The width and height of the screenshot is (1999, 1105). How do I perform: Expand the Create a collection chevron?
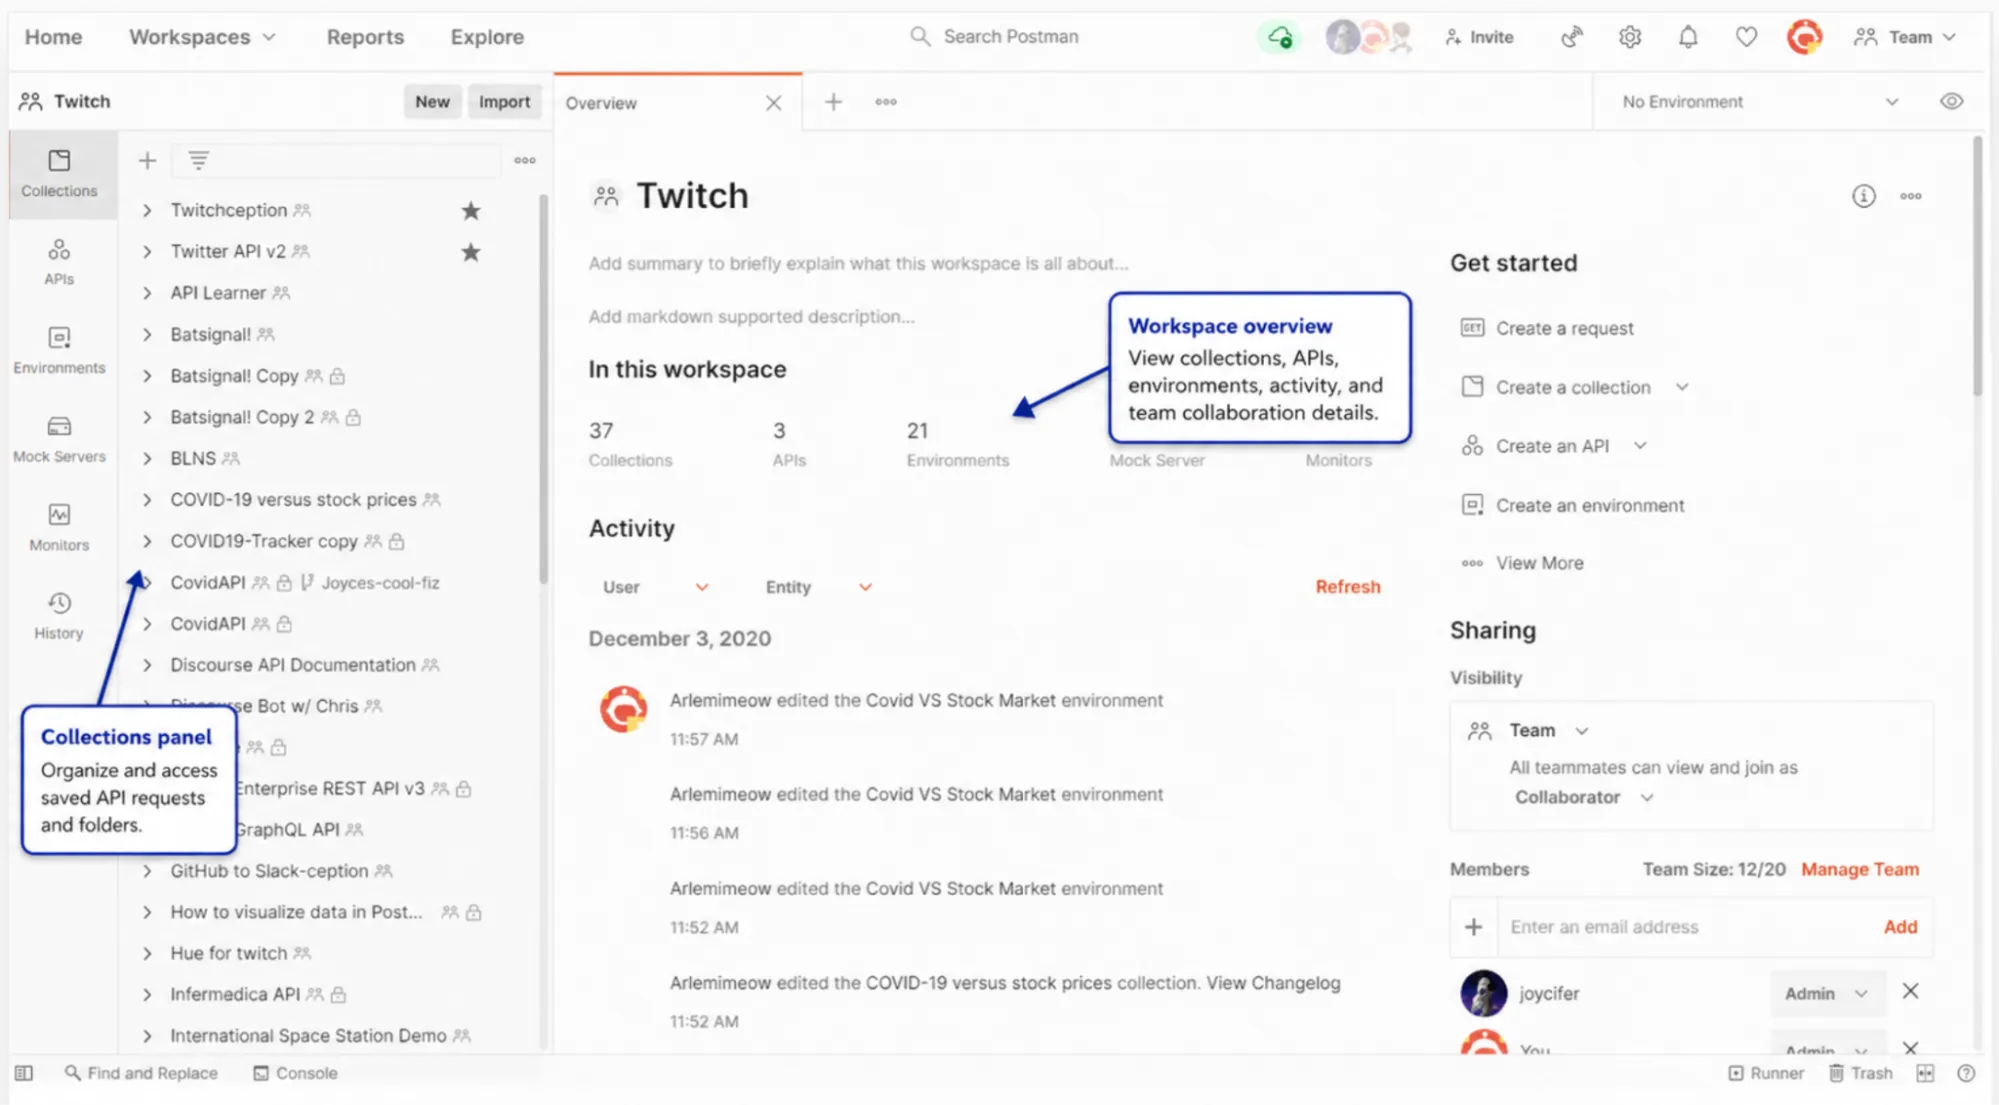[x=1682, y=387]
